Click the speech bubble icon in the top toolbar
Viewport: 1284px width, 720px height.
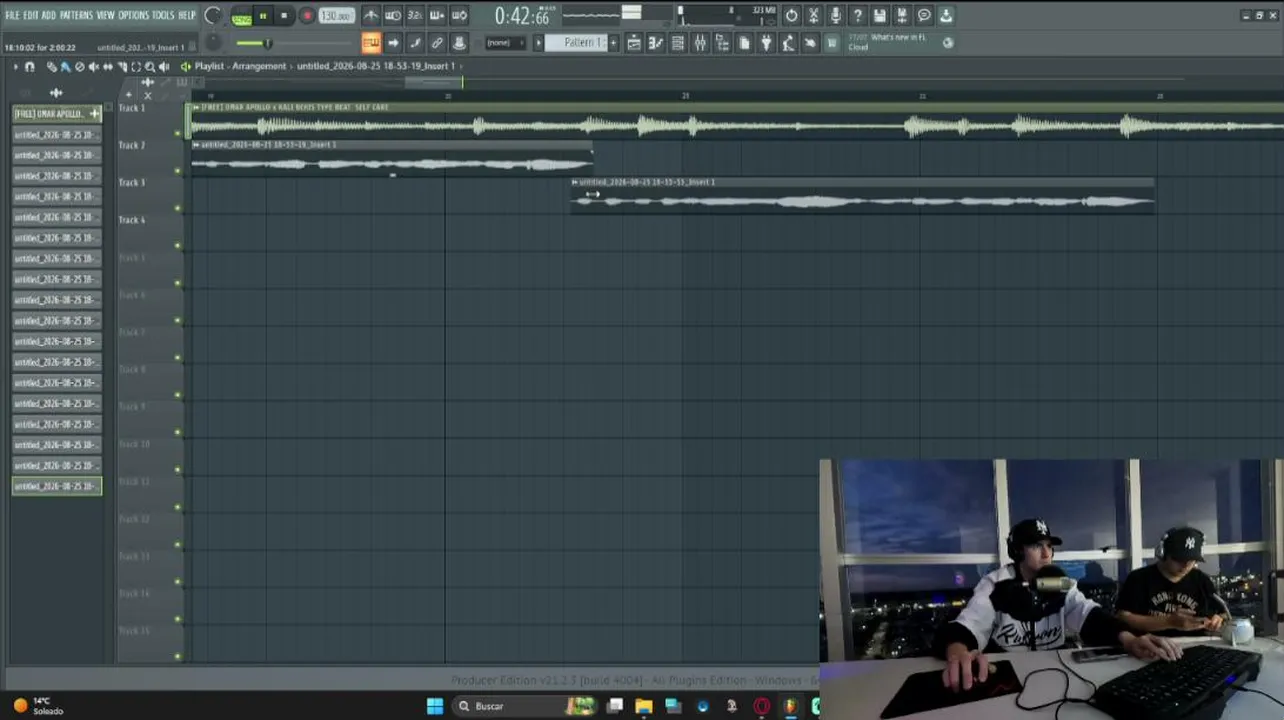click(x=924, y=16)
